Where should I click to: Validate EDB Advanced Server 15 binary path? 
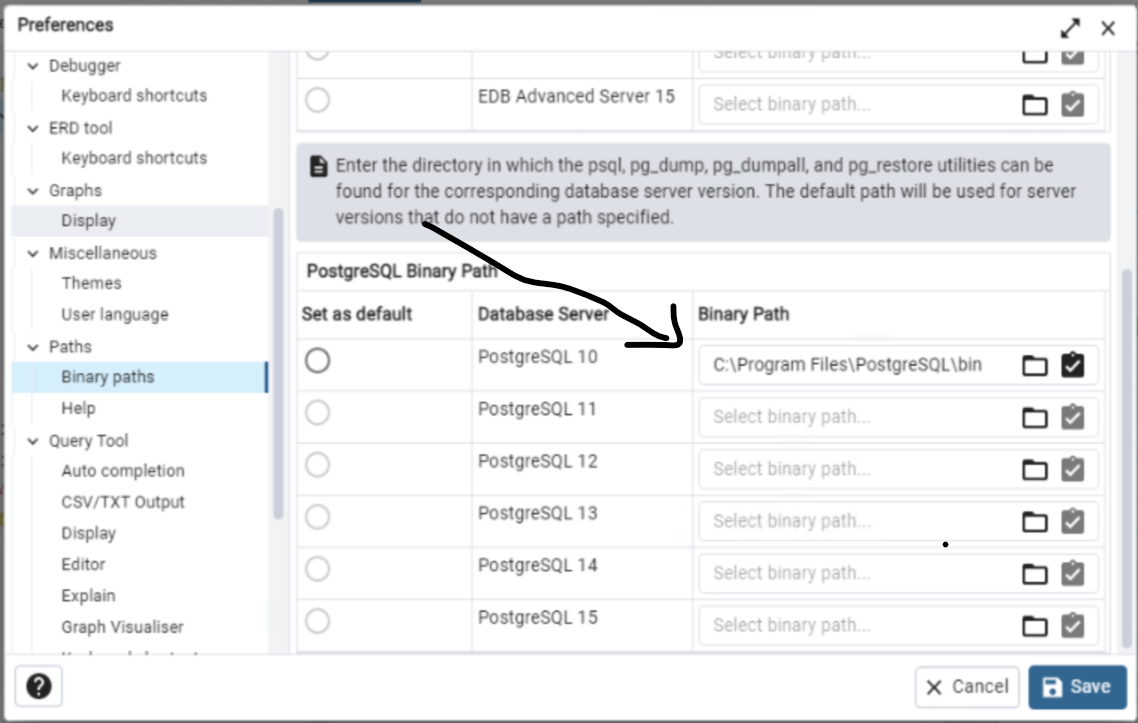click(x=1073, y=105)
